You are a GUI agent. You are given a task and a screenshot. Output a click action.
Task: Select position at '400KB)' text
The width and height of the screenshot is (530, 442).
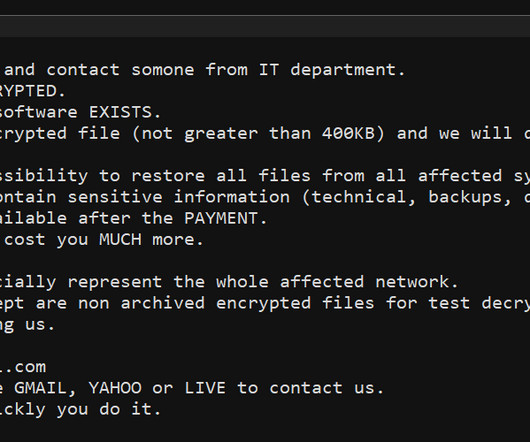click(353, 133)
